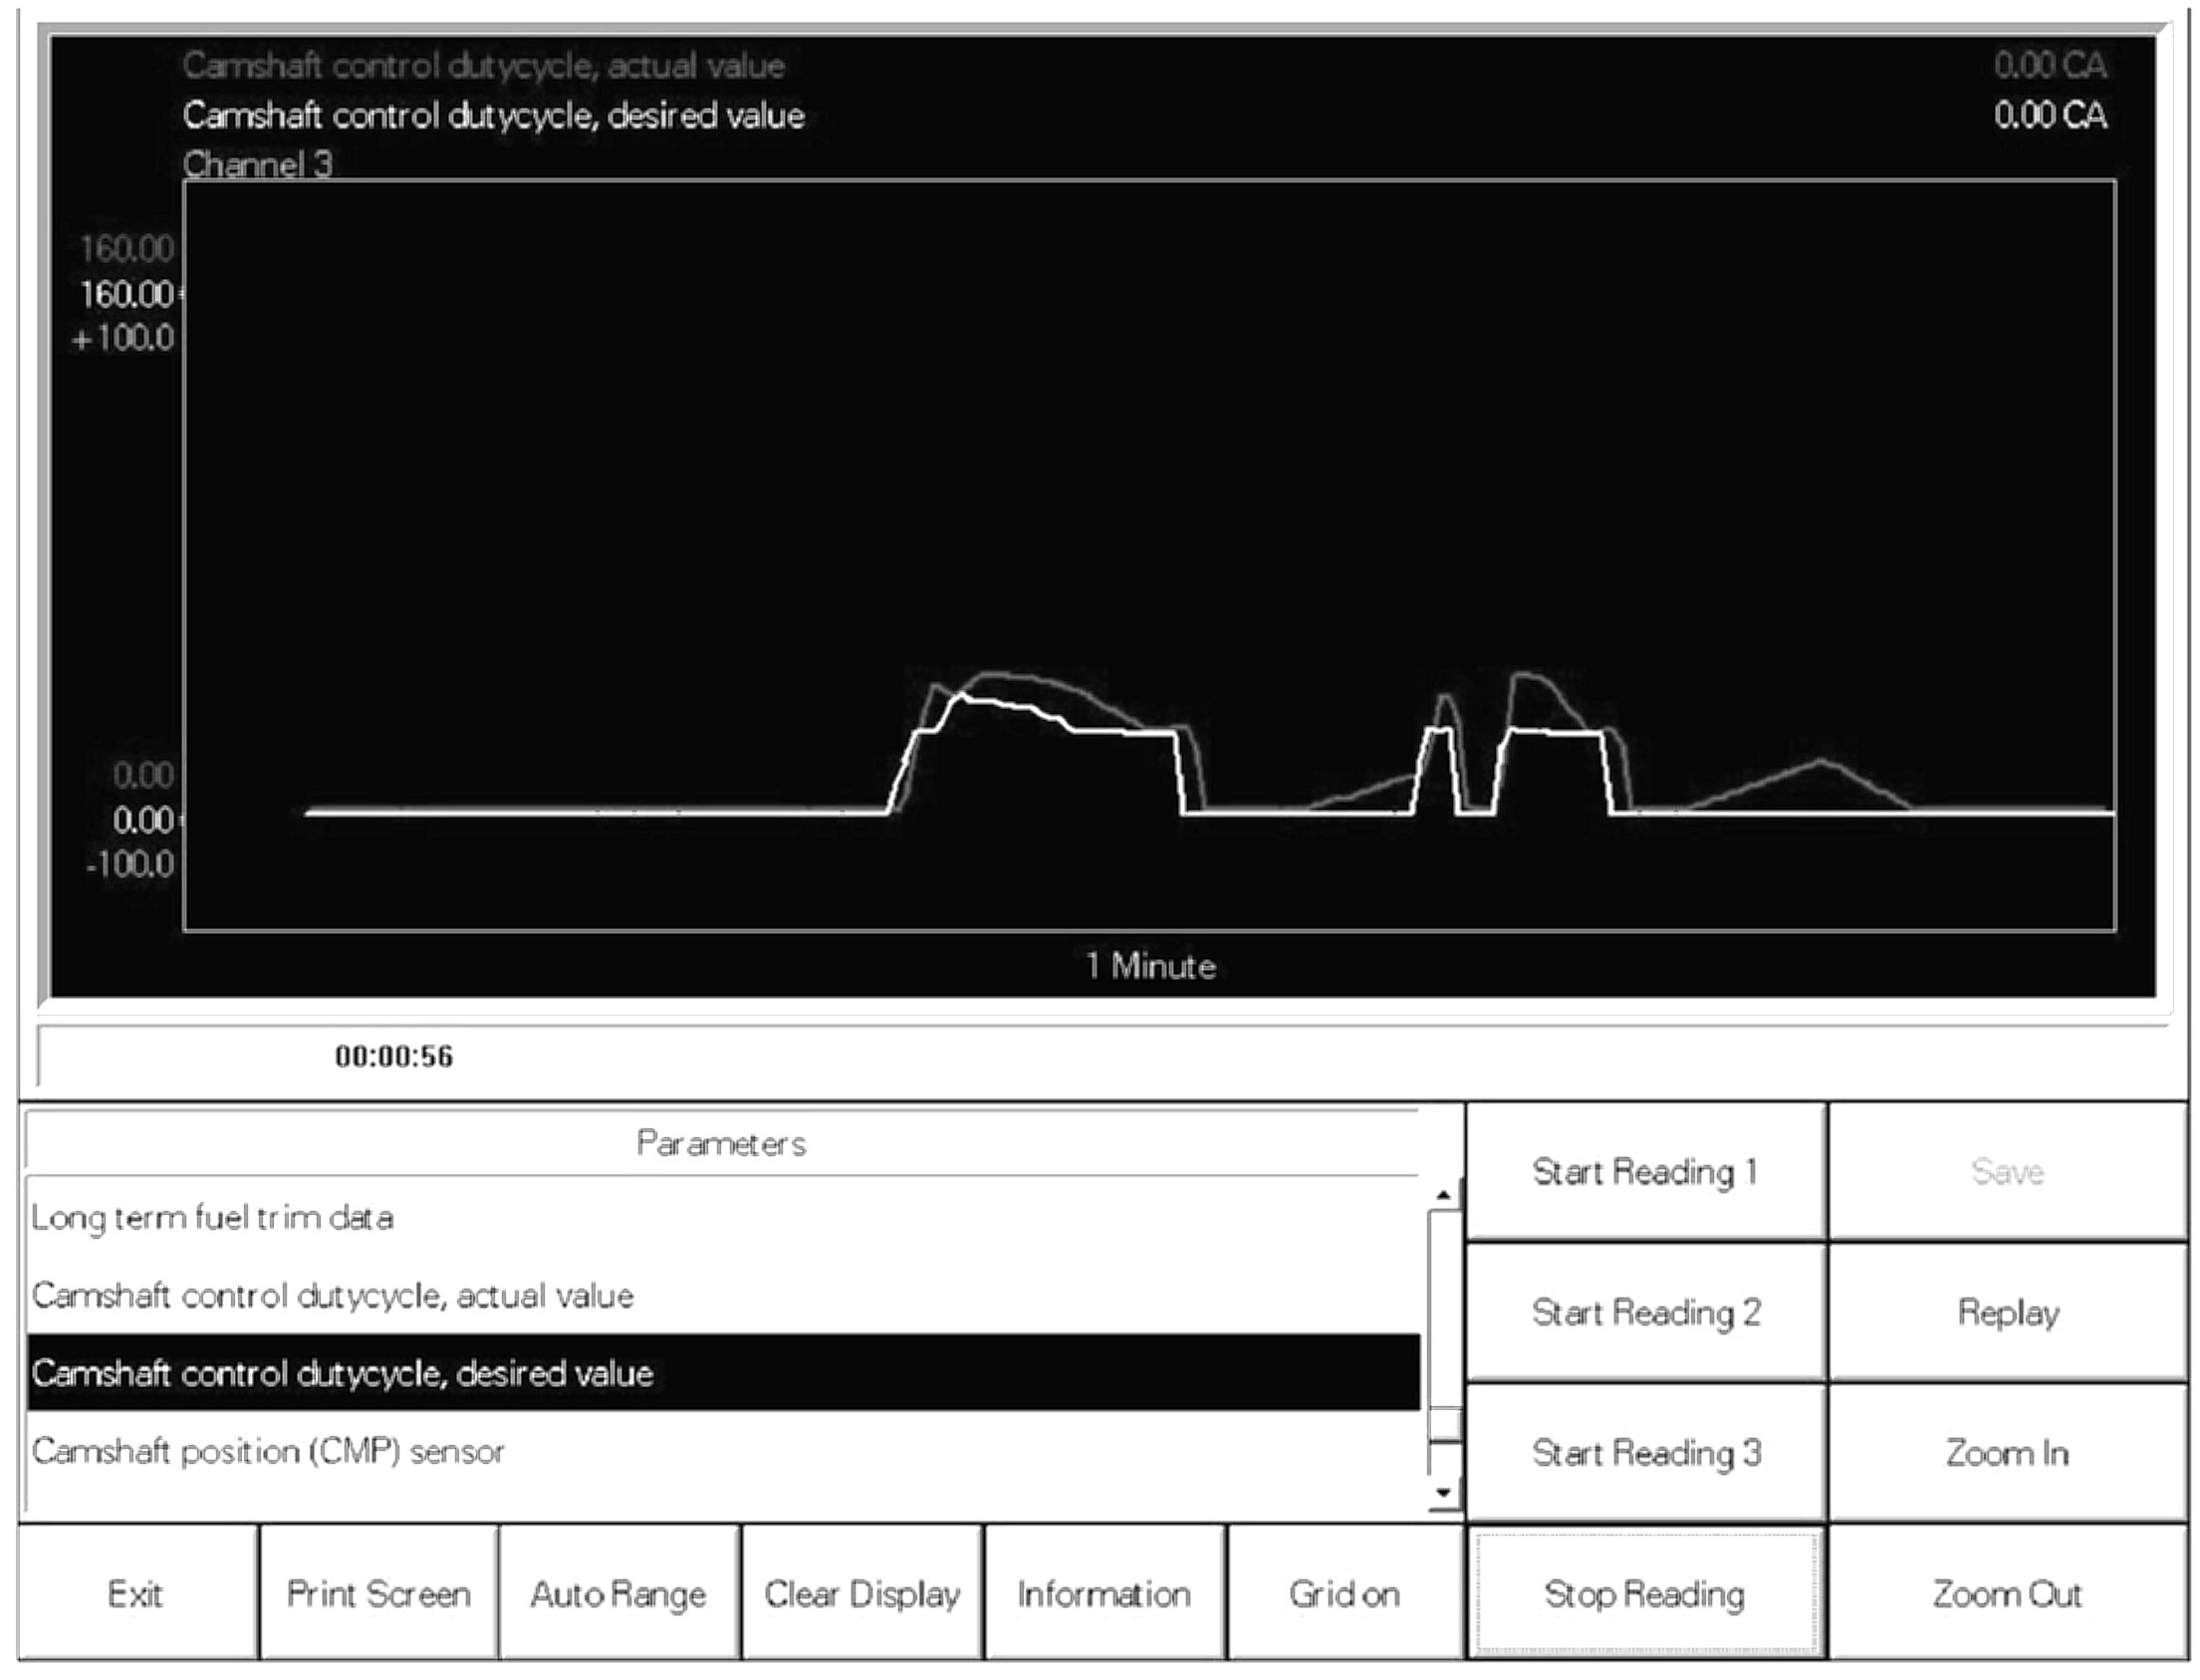Screen dimensions: 2200x1680
Task: Select Long term fuel trim data parameter
Action: [212, 1218]
